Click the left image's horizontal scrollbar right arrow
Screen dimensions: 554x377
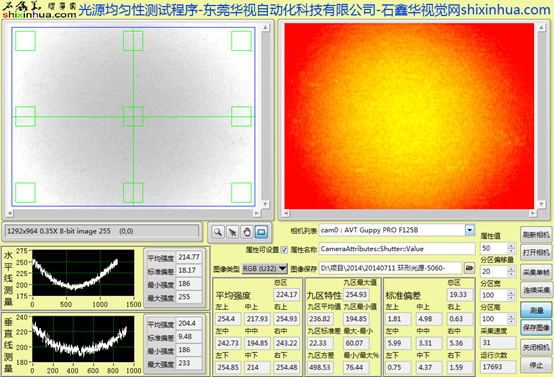[x=257, y=213]
